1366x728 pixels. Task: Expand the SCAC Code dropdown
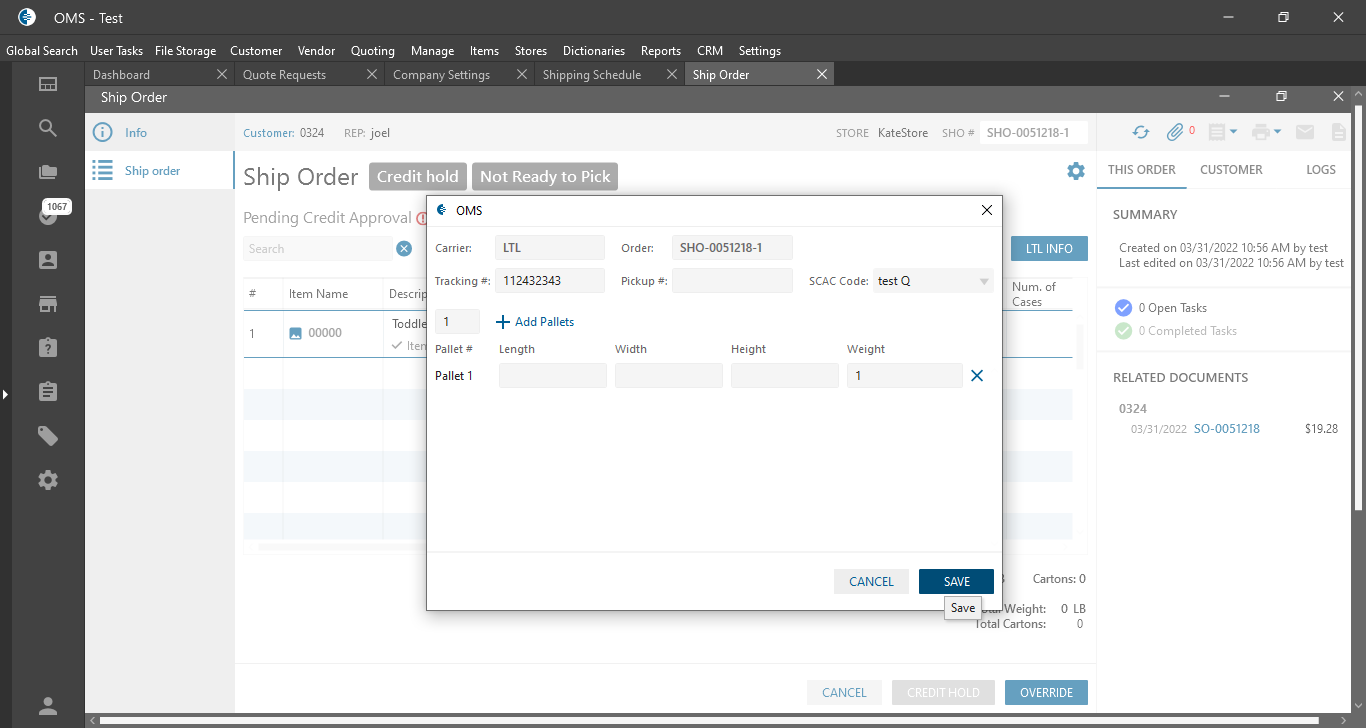(984, 281)
